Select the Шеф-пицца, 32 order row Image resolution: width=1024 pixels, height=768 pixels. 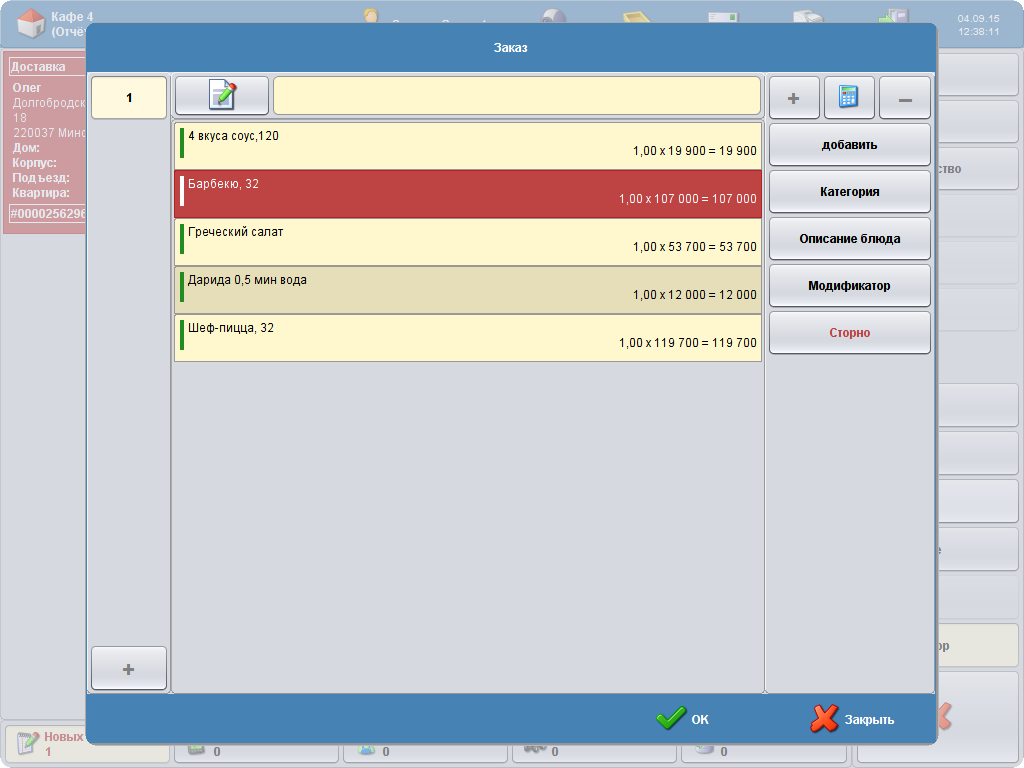coord(468,337)
